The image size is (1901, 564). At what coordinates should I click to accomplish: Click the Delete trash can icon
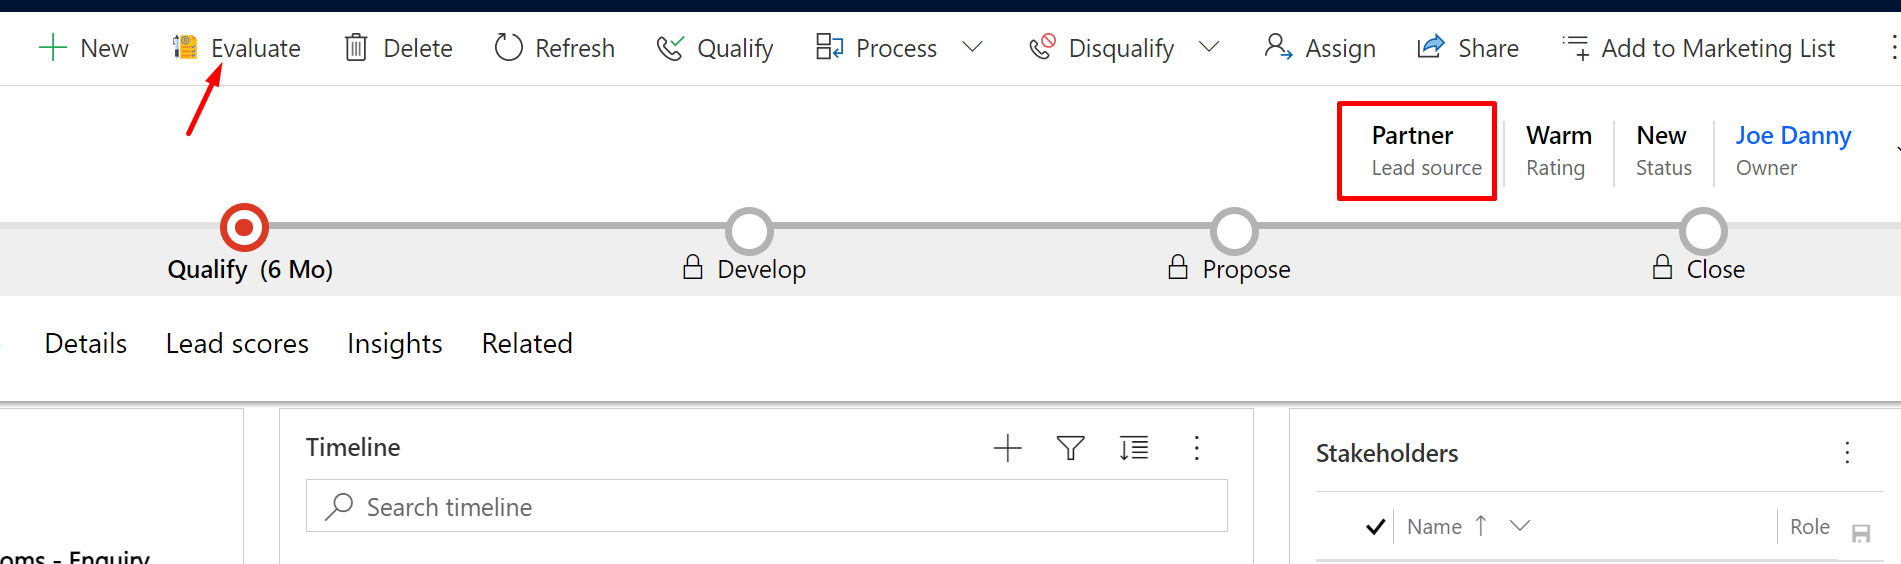pos(356,48)
